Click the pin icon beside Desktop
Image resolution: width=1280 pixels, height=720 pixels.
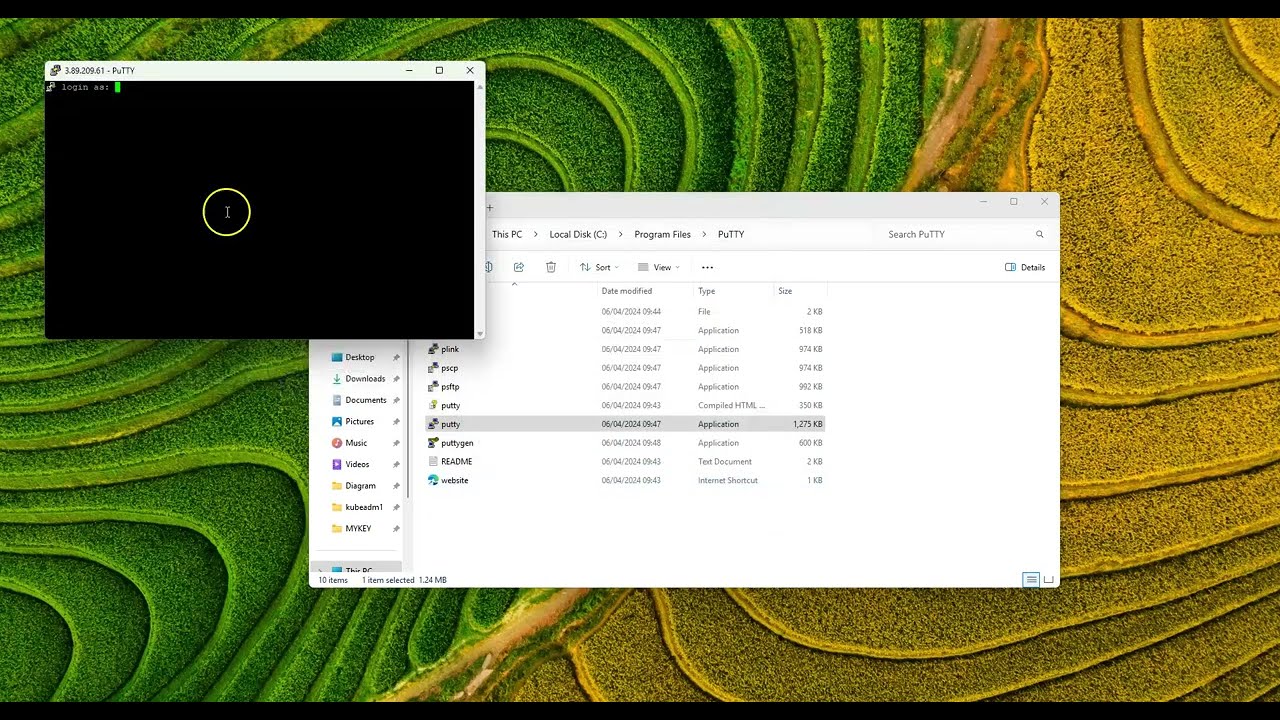(x=396, y=358)
